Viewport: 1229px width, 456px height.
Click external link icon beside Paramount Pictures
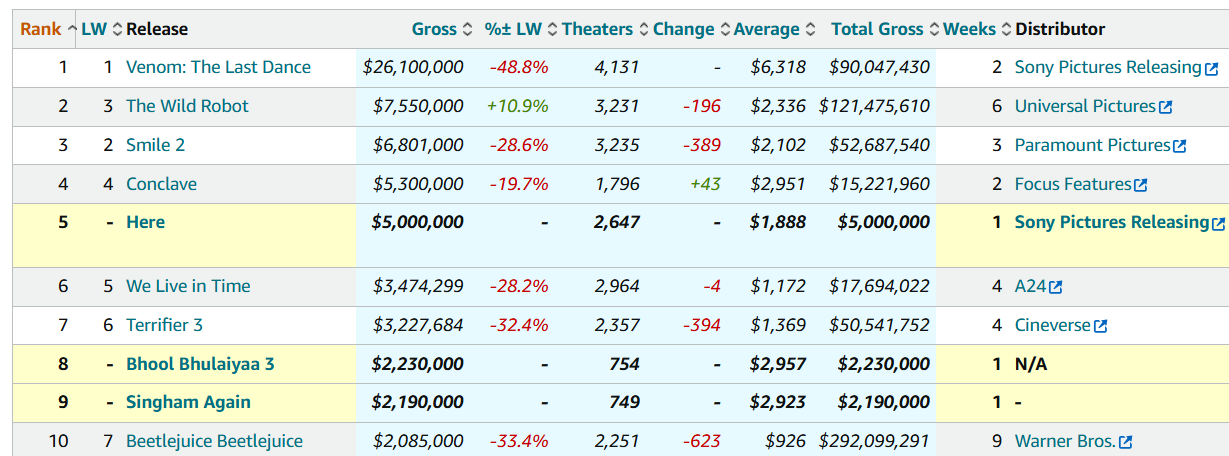coord(1179,146)
